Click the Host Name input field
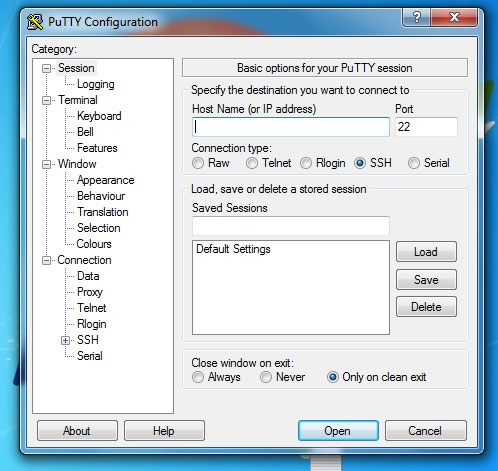The image size is (498, 471). (291, 127)
